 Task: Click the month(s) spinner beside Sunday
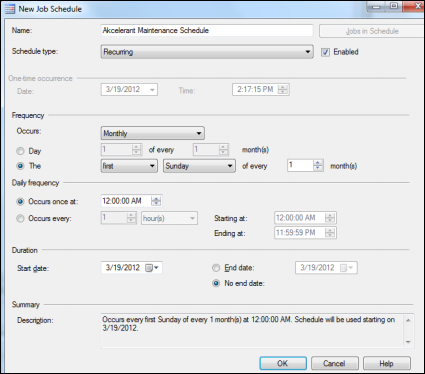(318, 165)
